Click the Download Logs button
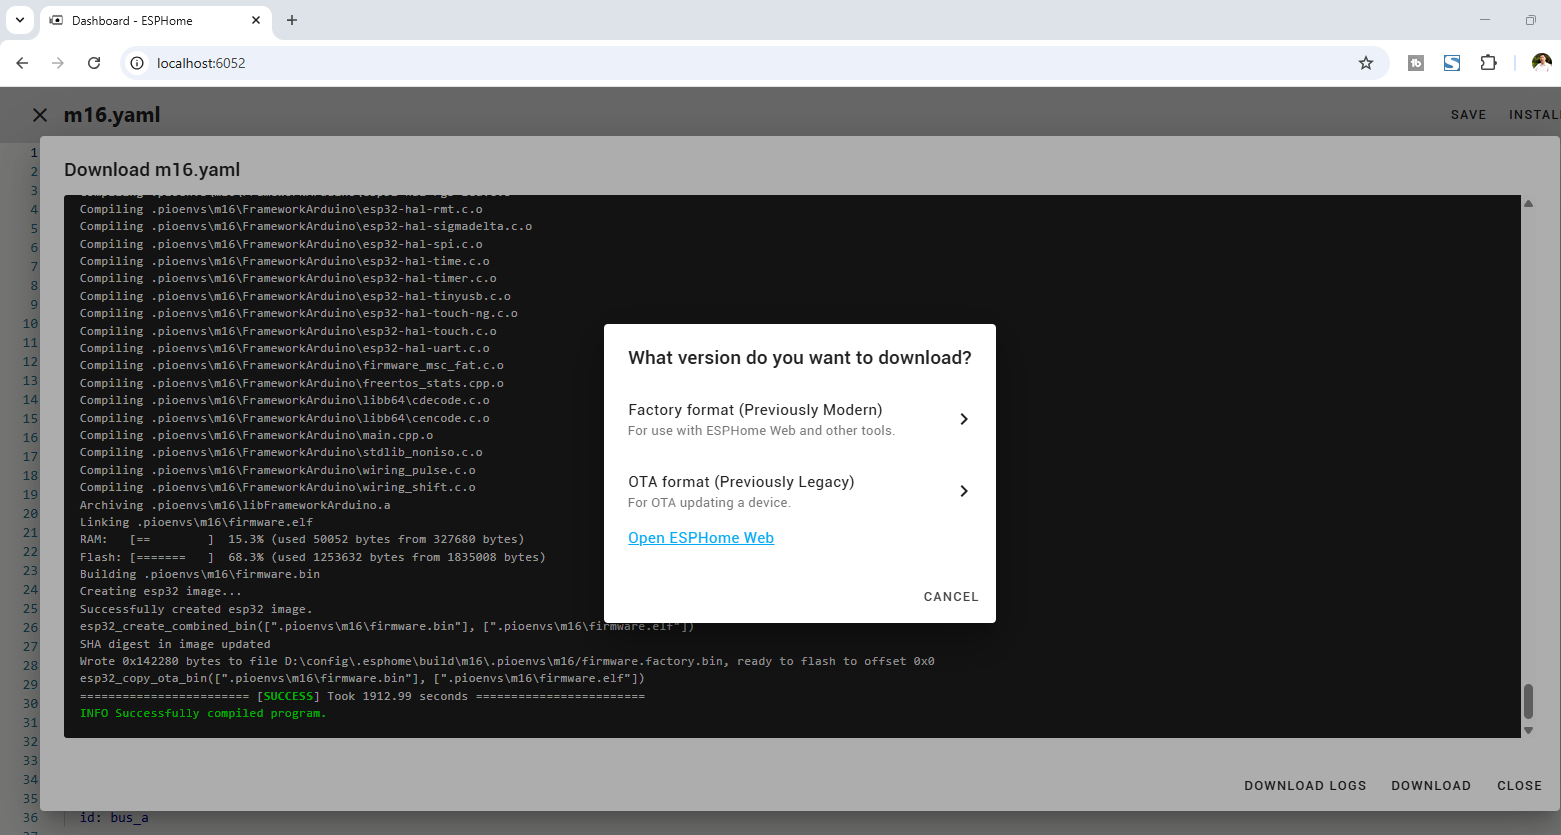The width and height of the screenshot is (1561, 835). pos(1304,786)
